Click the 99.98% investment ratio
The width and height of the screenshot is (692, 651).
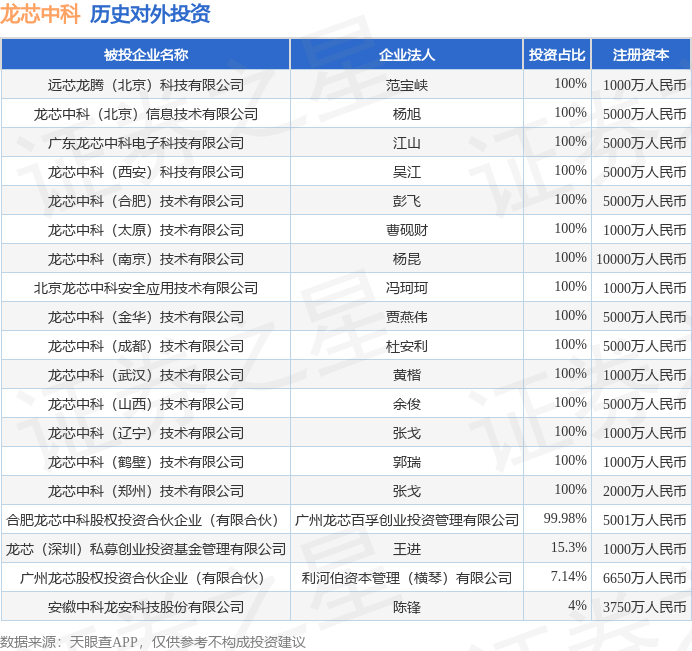click(x=565, y=518)
